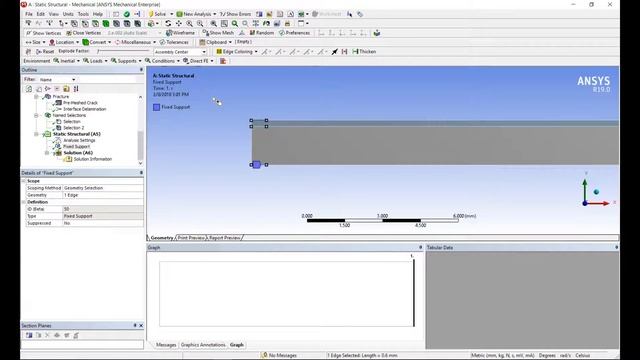
Task: Click the Reset explode button
Action: 45,51
